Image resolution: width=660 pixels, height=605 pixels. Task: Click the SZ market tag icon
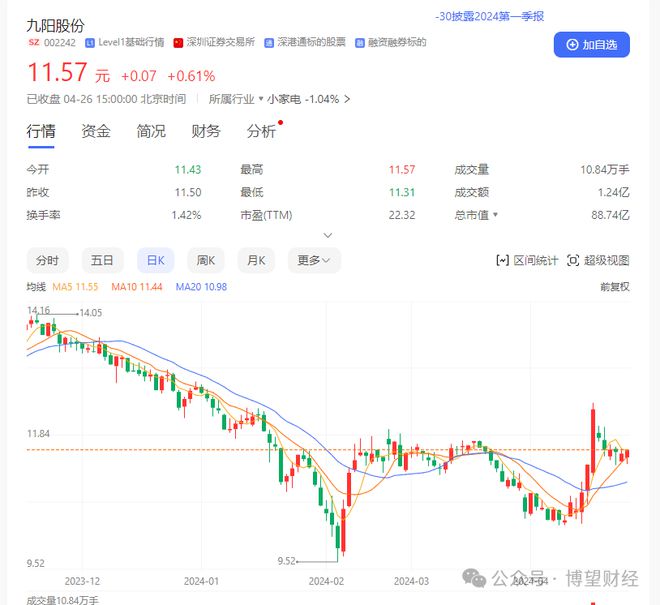(34, 43)
